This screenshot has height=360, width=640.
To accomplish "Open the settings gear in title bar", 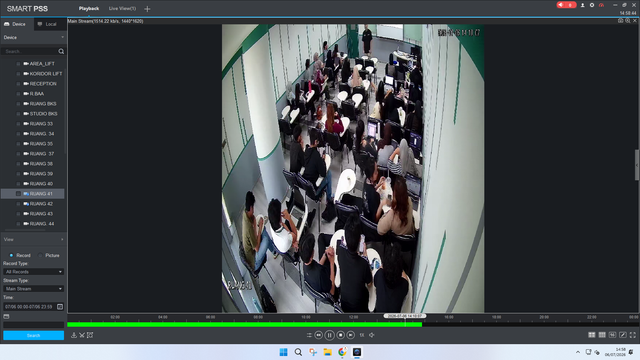I will click(592, 5).
